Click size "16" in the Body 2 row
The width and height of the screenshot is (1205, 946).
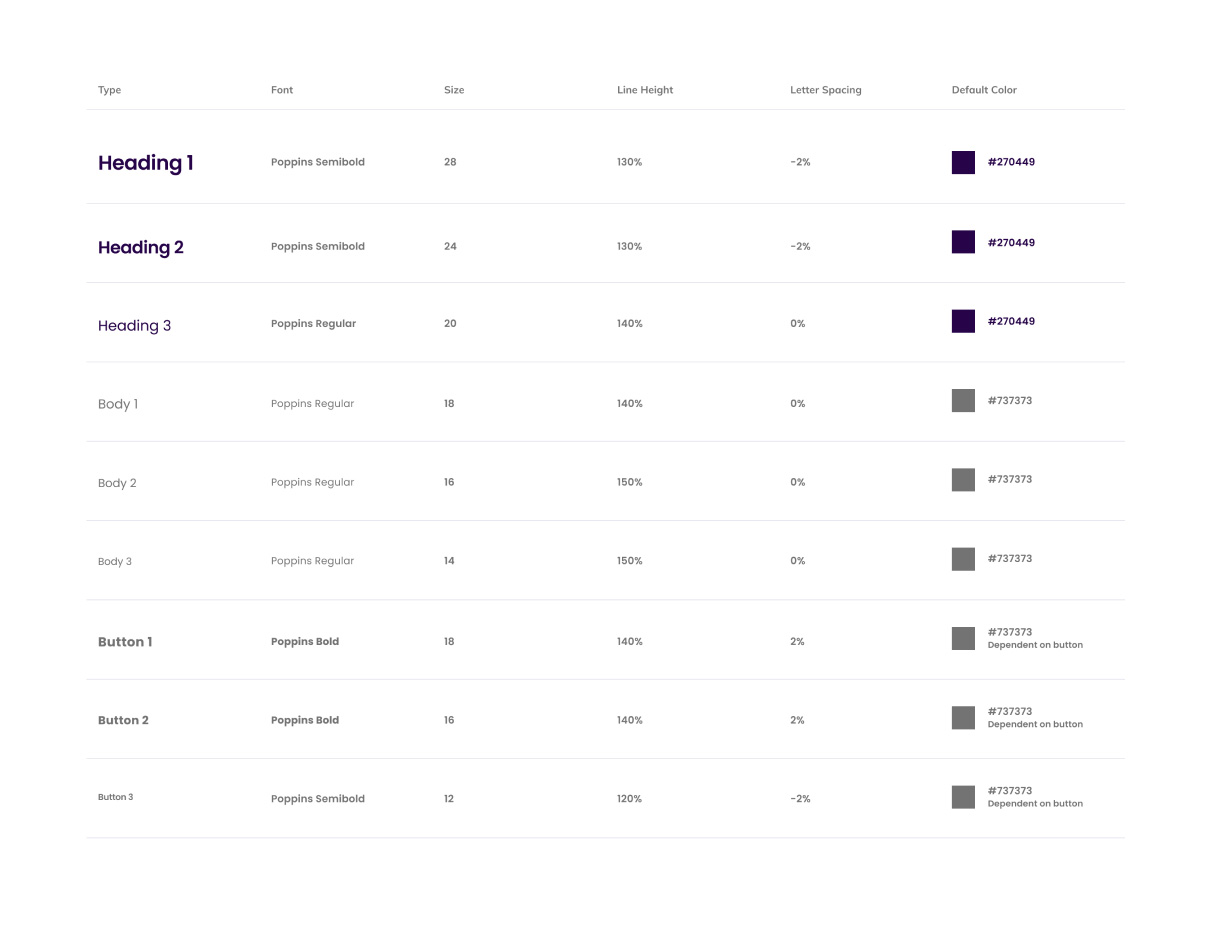pos(449,482)
